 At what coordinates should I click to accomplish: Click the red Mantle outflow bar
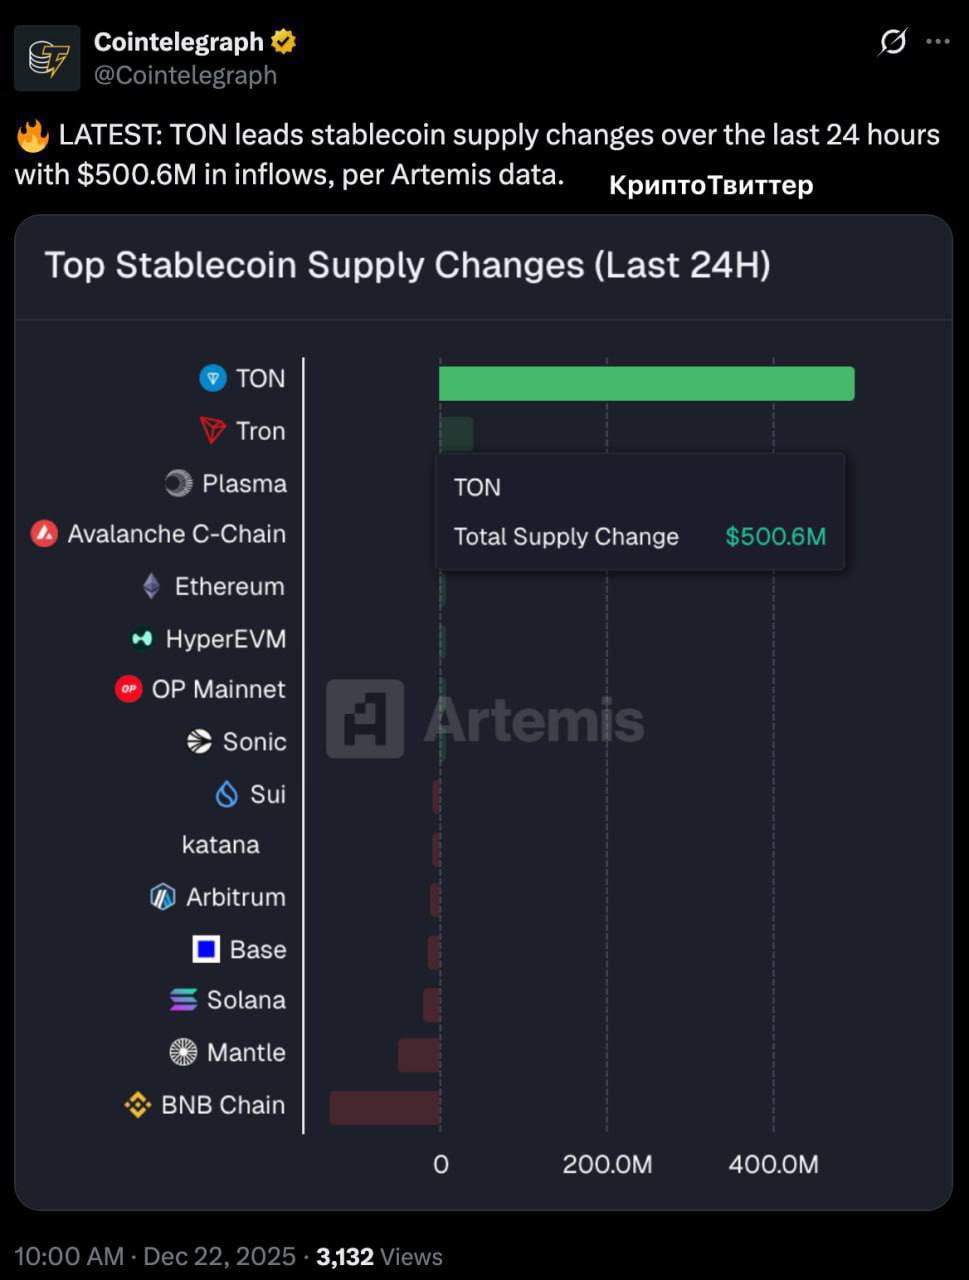(x=419, y=1055)
